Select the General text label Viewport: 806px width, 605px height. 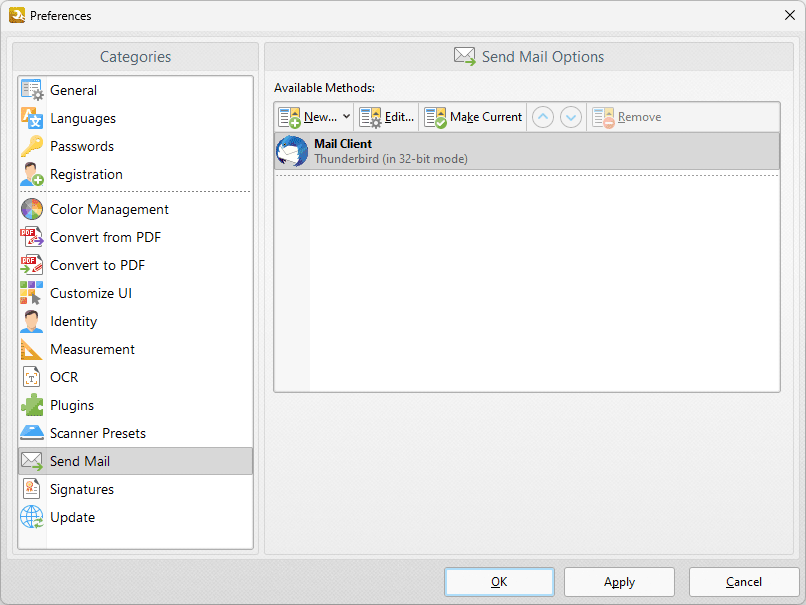(74, 90)
